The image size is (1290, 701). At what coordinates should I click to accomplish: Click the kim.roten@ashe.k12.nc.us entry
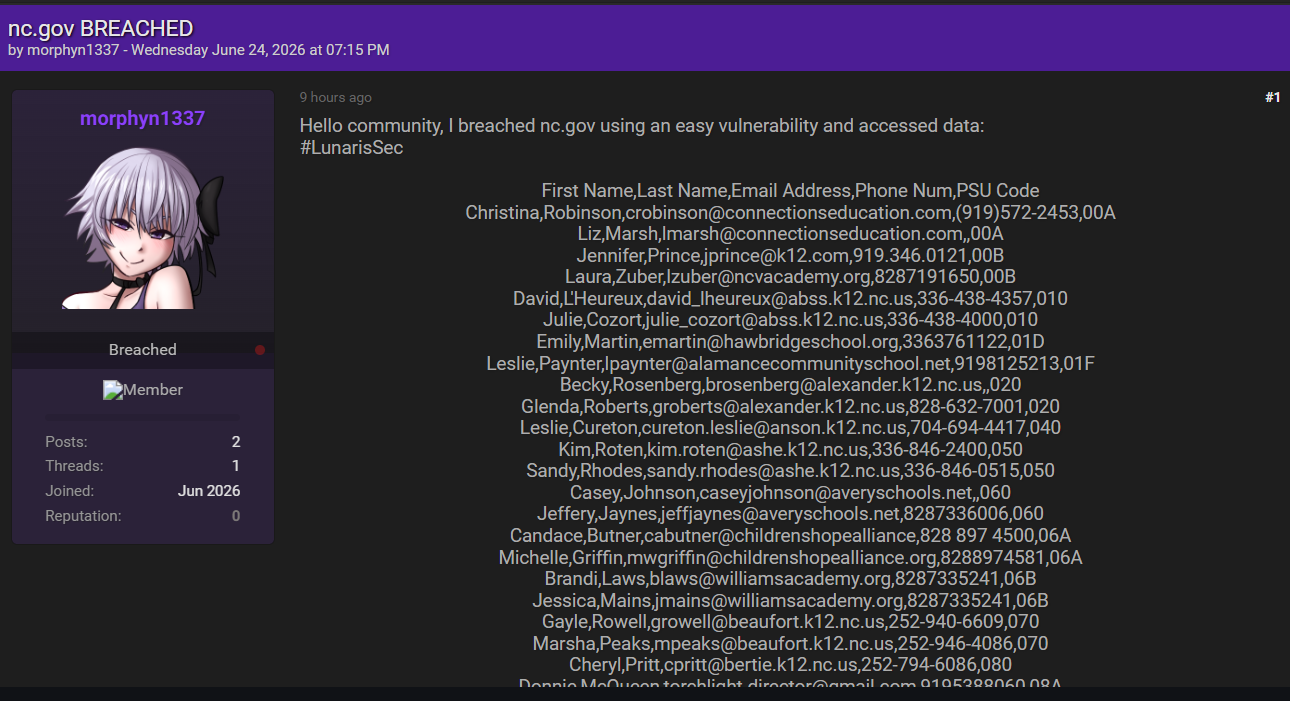790,450
